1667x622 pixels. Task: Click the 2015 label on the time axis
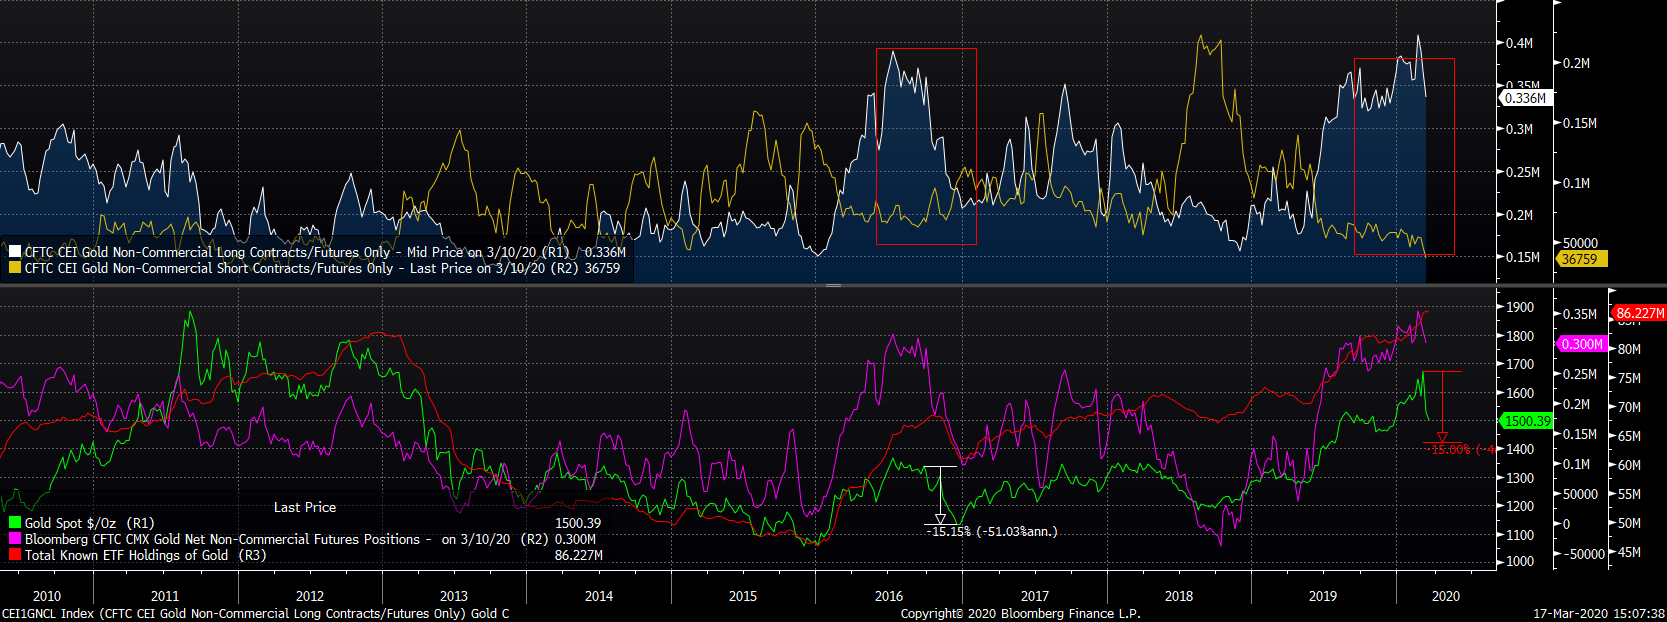pos(743,596)
